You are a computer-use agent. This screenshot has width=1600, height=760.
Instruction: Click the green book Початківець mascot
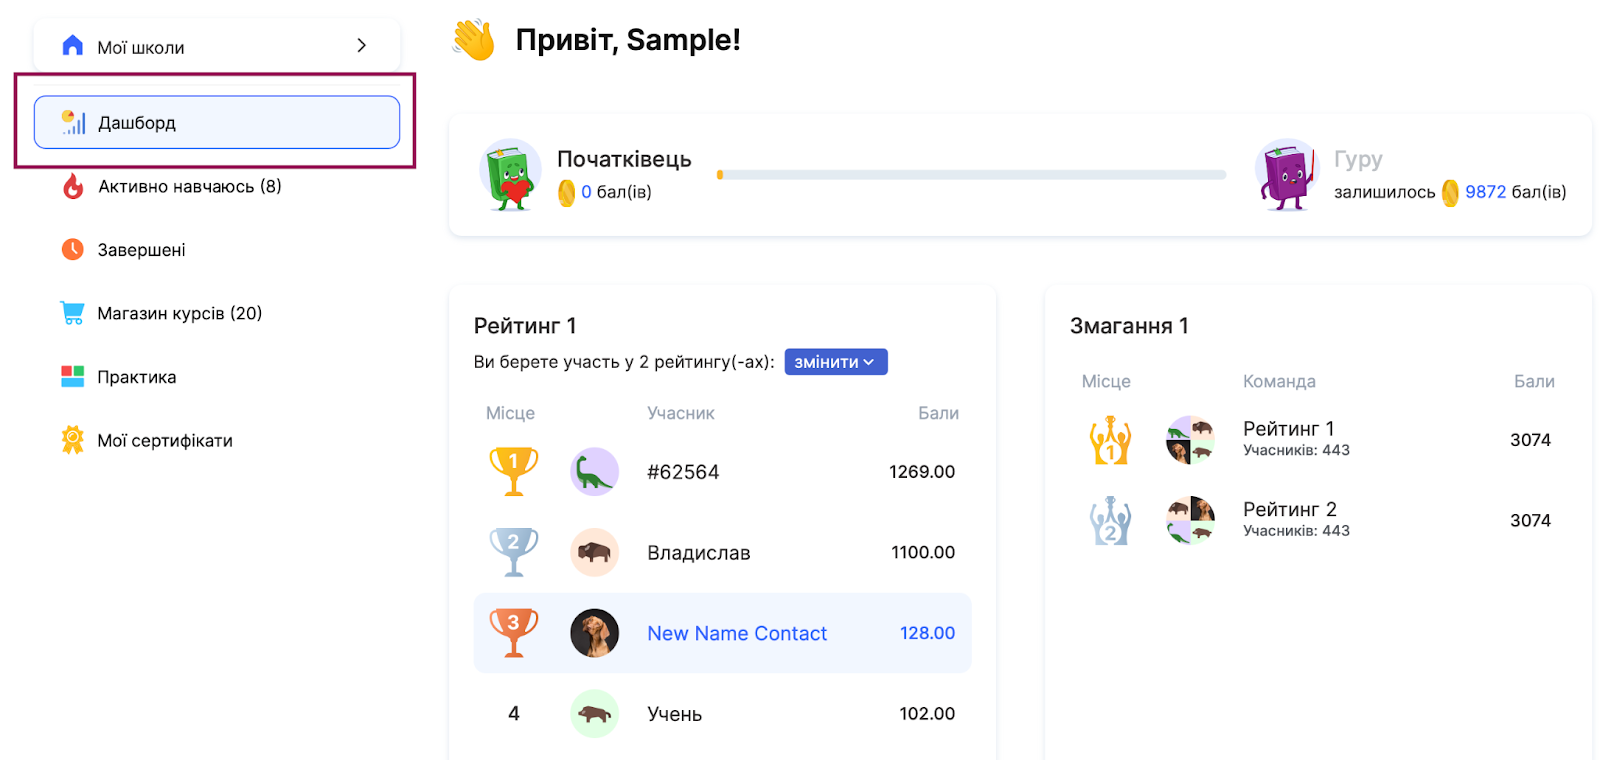(x=511, y=176)
